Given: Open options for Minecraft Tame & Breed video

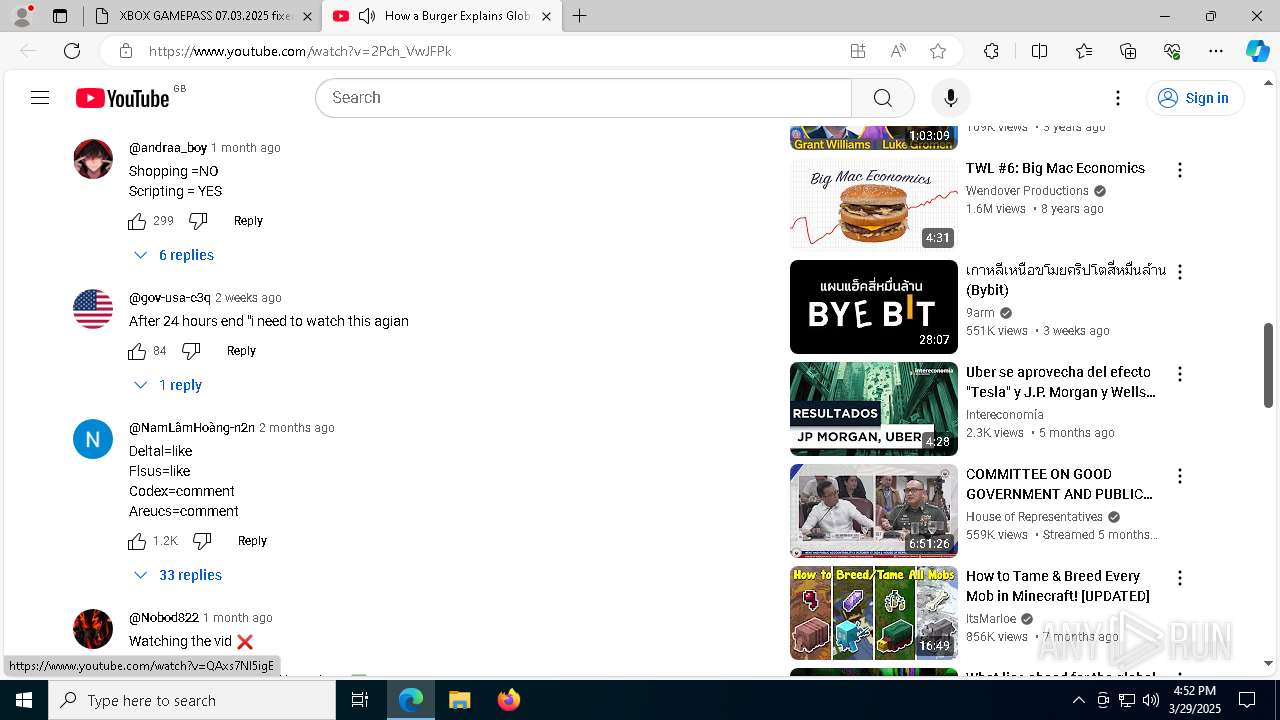Looking at the screenshot, I should (1180, 578).
